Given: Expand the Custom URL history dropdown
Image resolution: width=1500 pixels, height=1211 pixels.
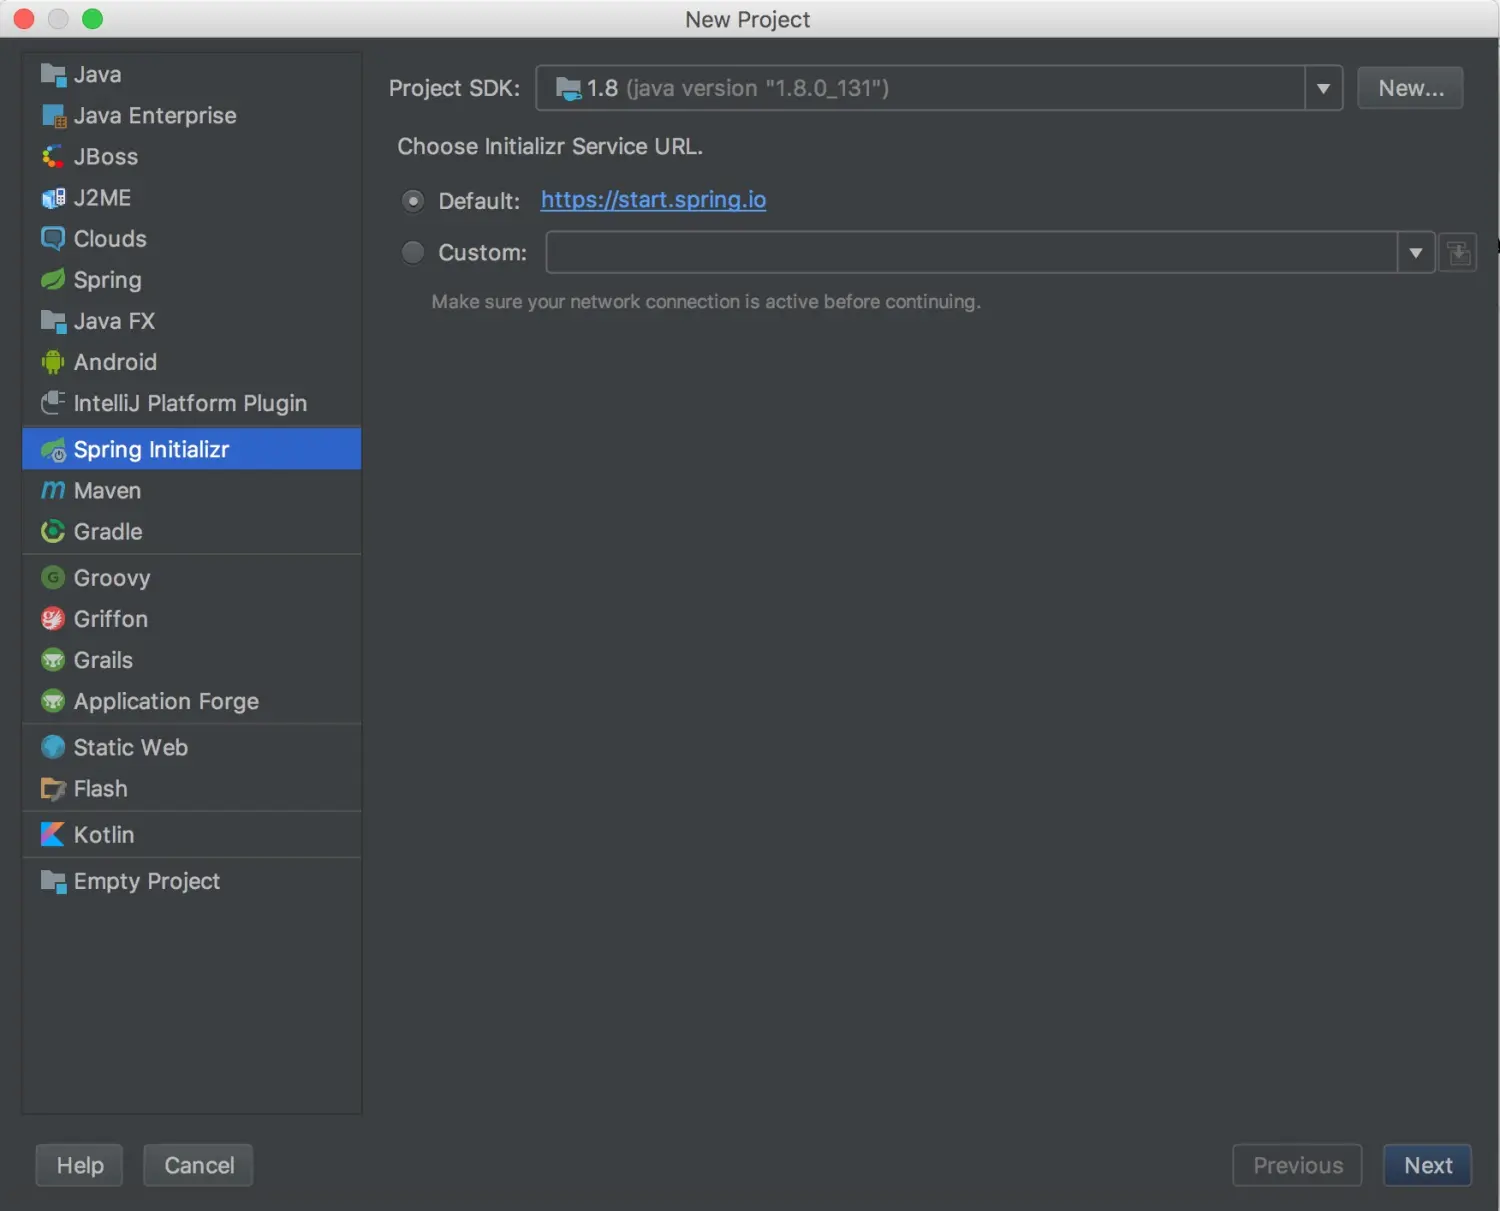Looking at the screenshot, I should click(1416, 252).
